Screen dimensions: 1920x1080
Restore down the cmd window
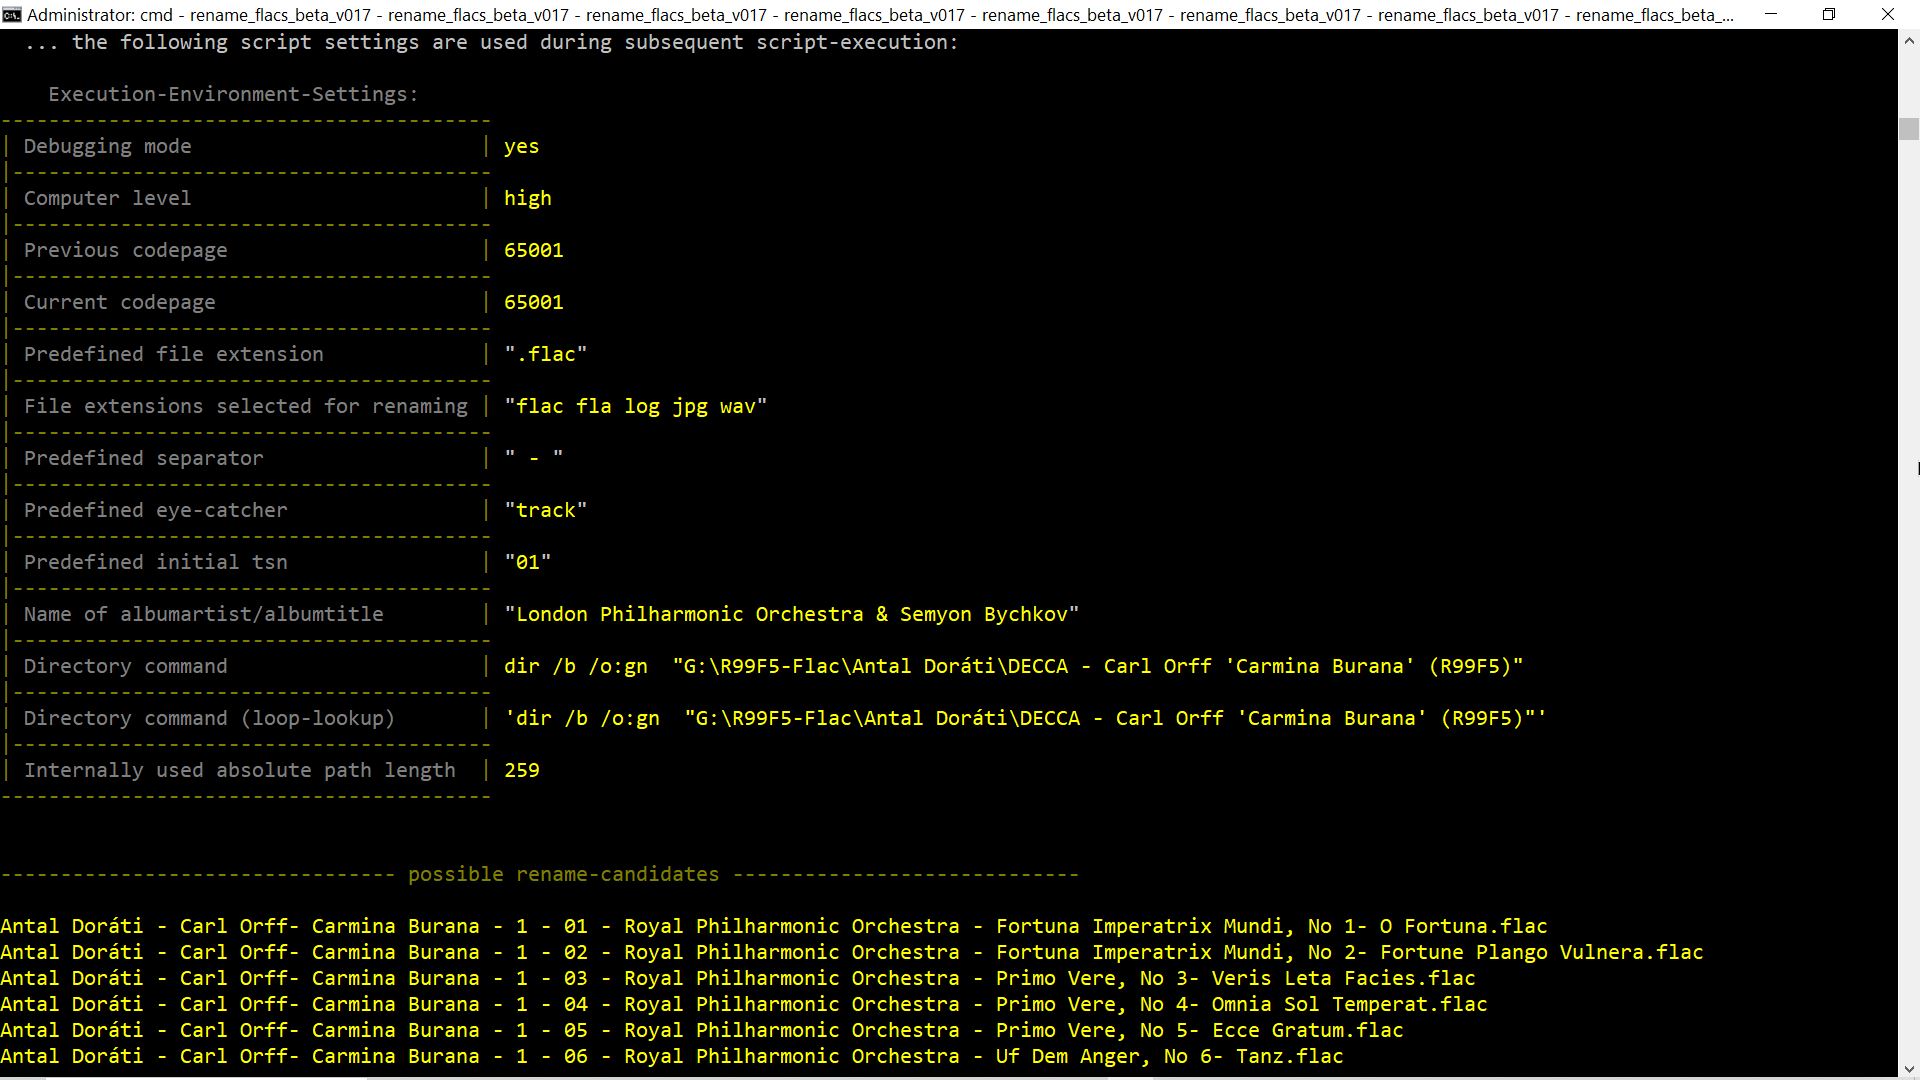pyautogui.click(x=1829, y=15)
